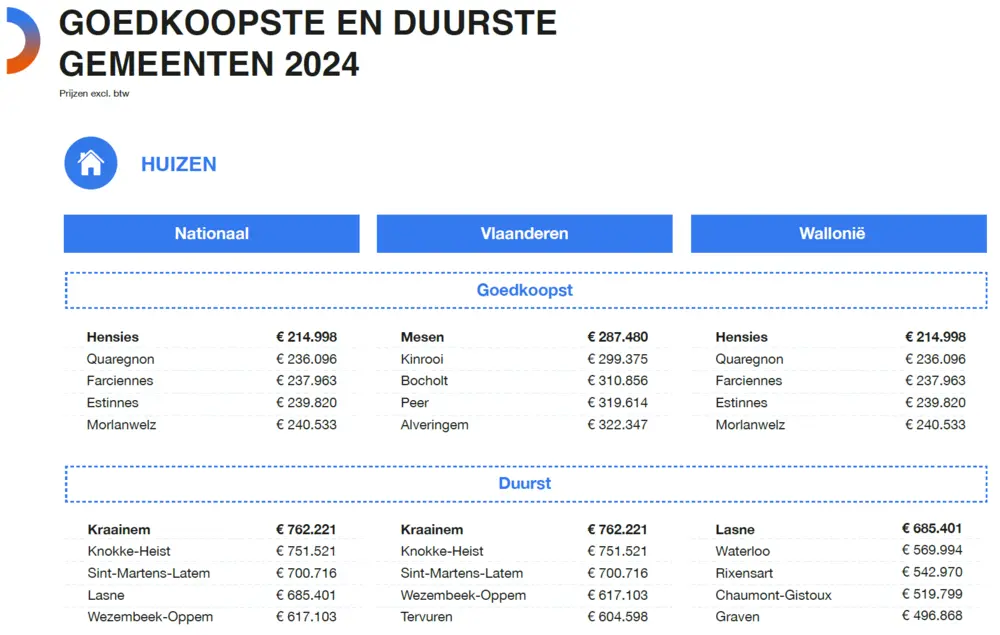Collapse the Goedkoopst dashed panel

(x=525, y=290)
